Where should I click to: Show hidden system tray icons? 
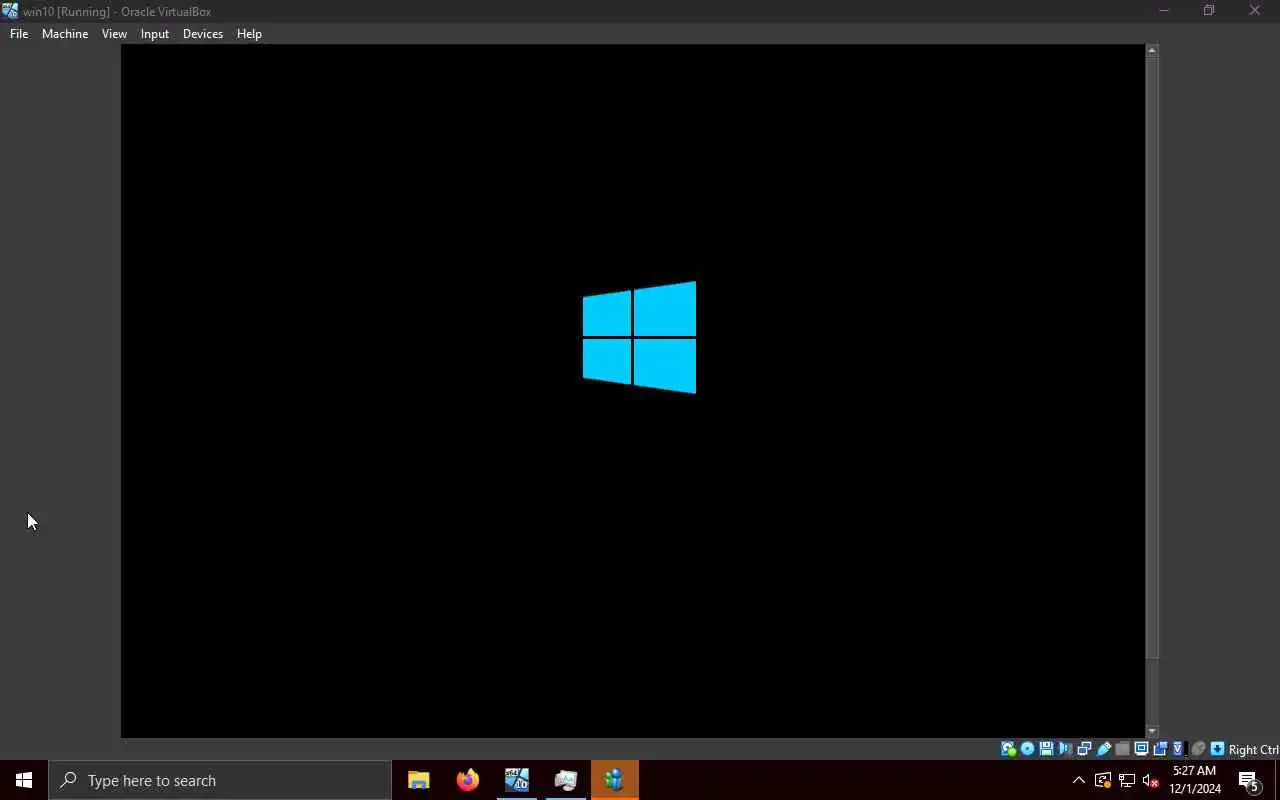point(1079,780)
